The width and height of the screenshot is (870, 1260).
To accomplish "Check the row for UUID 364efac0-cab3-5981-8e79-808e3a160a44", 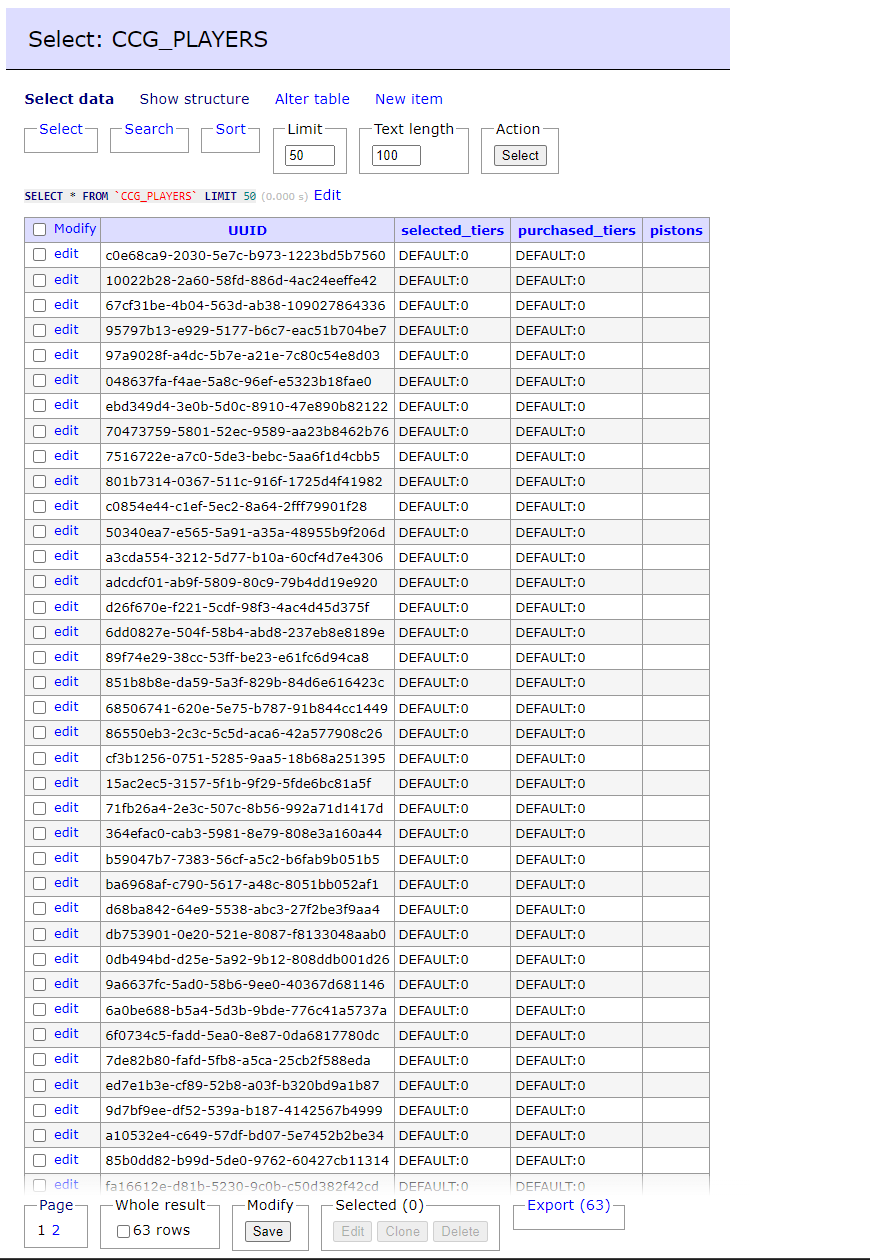I will pyautogui.click(x=40, y=833).
